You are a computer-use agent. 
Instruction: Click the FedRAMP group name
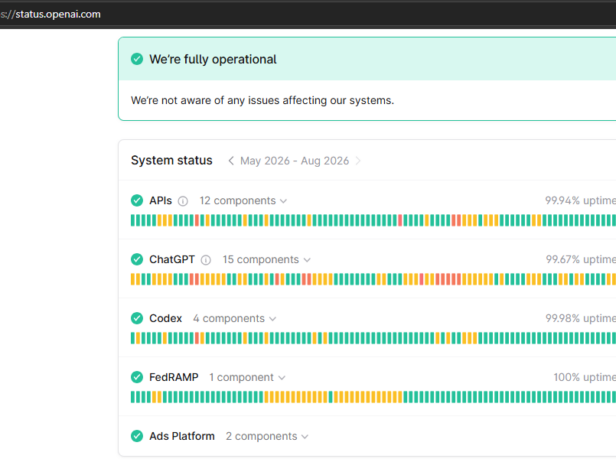174,377
